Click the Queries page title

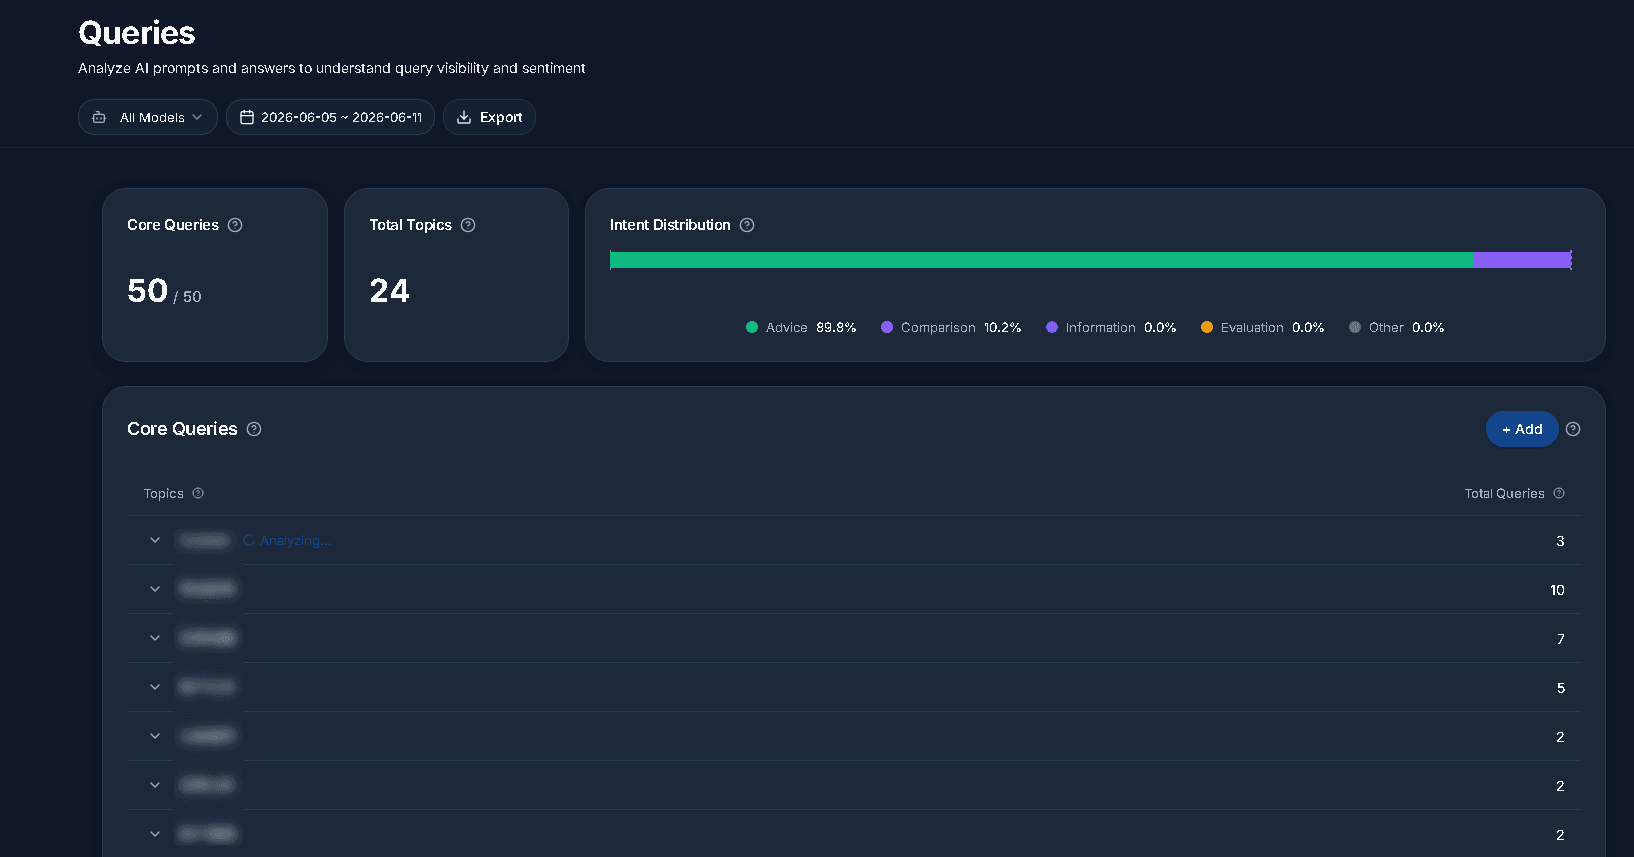pyautogui.click(x=137, y=33)
